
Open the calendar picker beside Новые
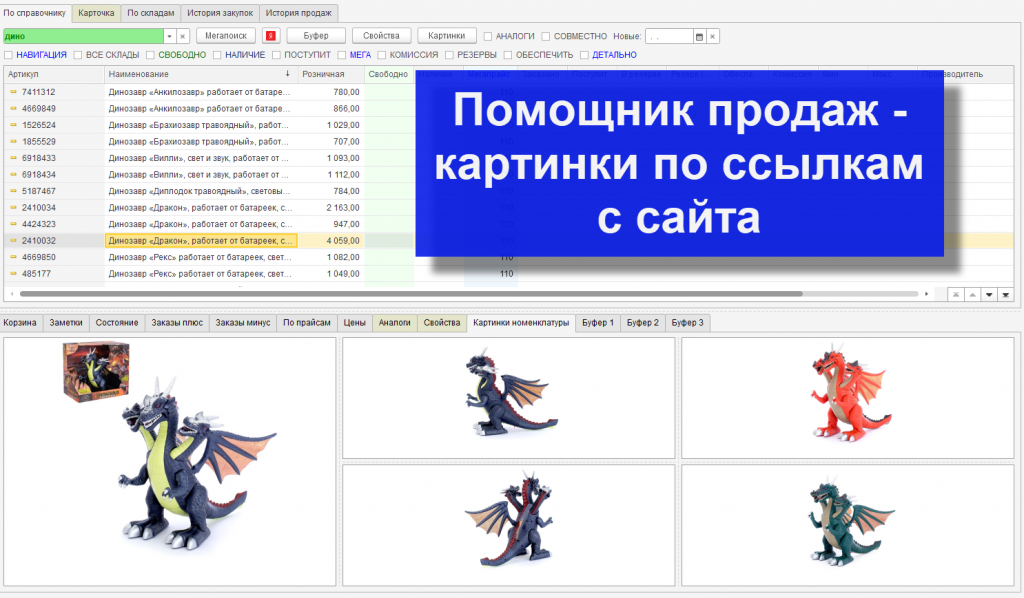click(x=699, y=37)
